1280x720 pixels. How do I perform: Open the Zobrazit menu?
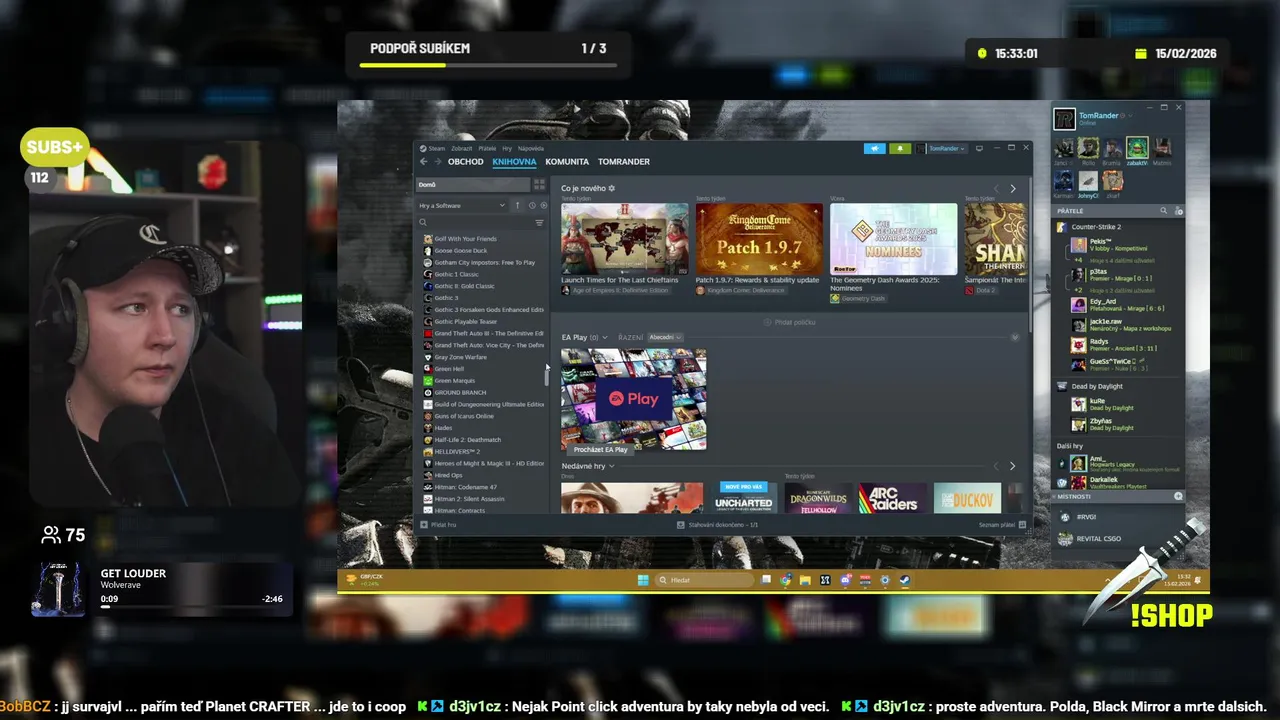462,148
